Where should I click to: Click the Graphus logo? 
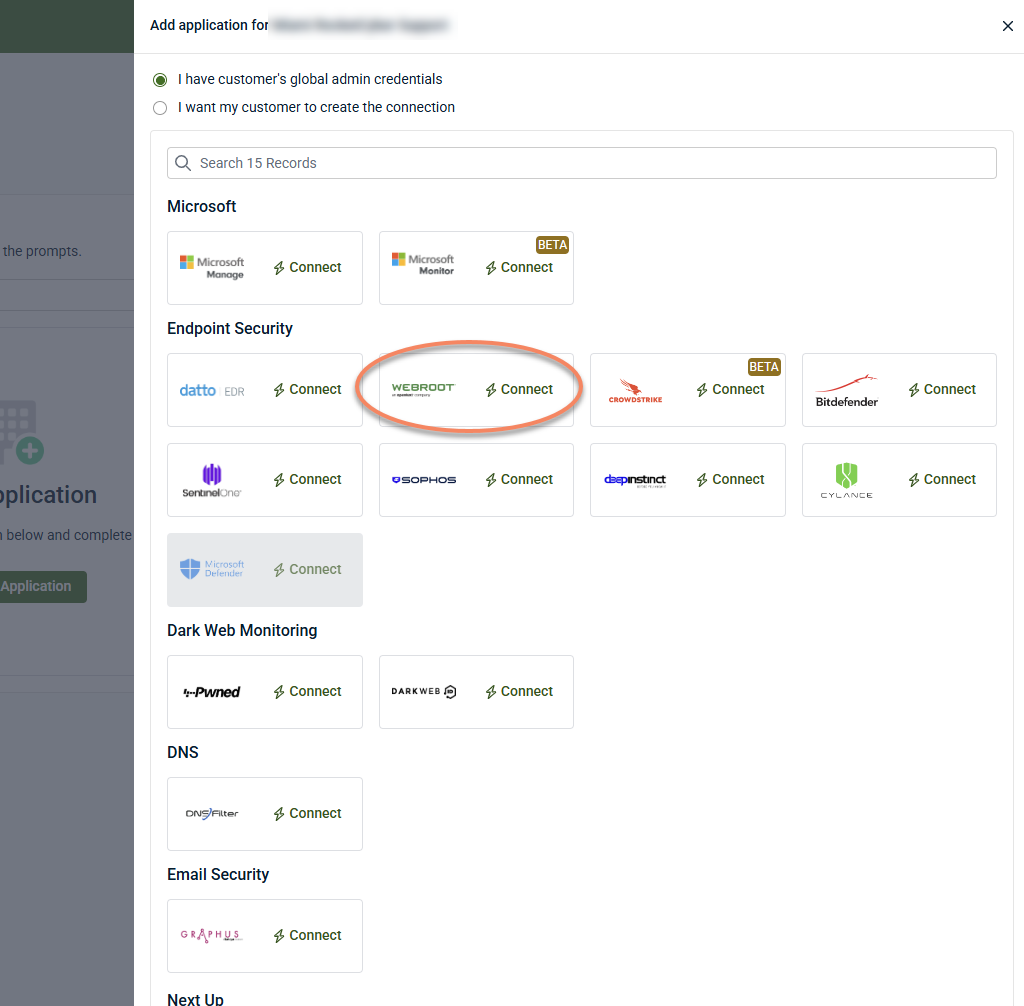point(212,935)
